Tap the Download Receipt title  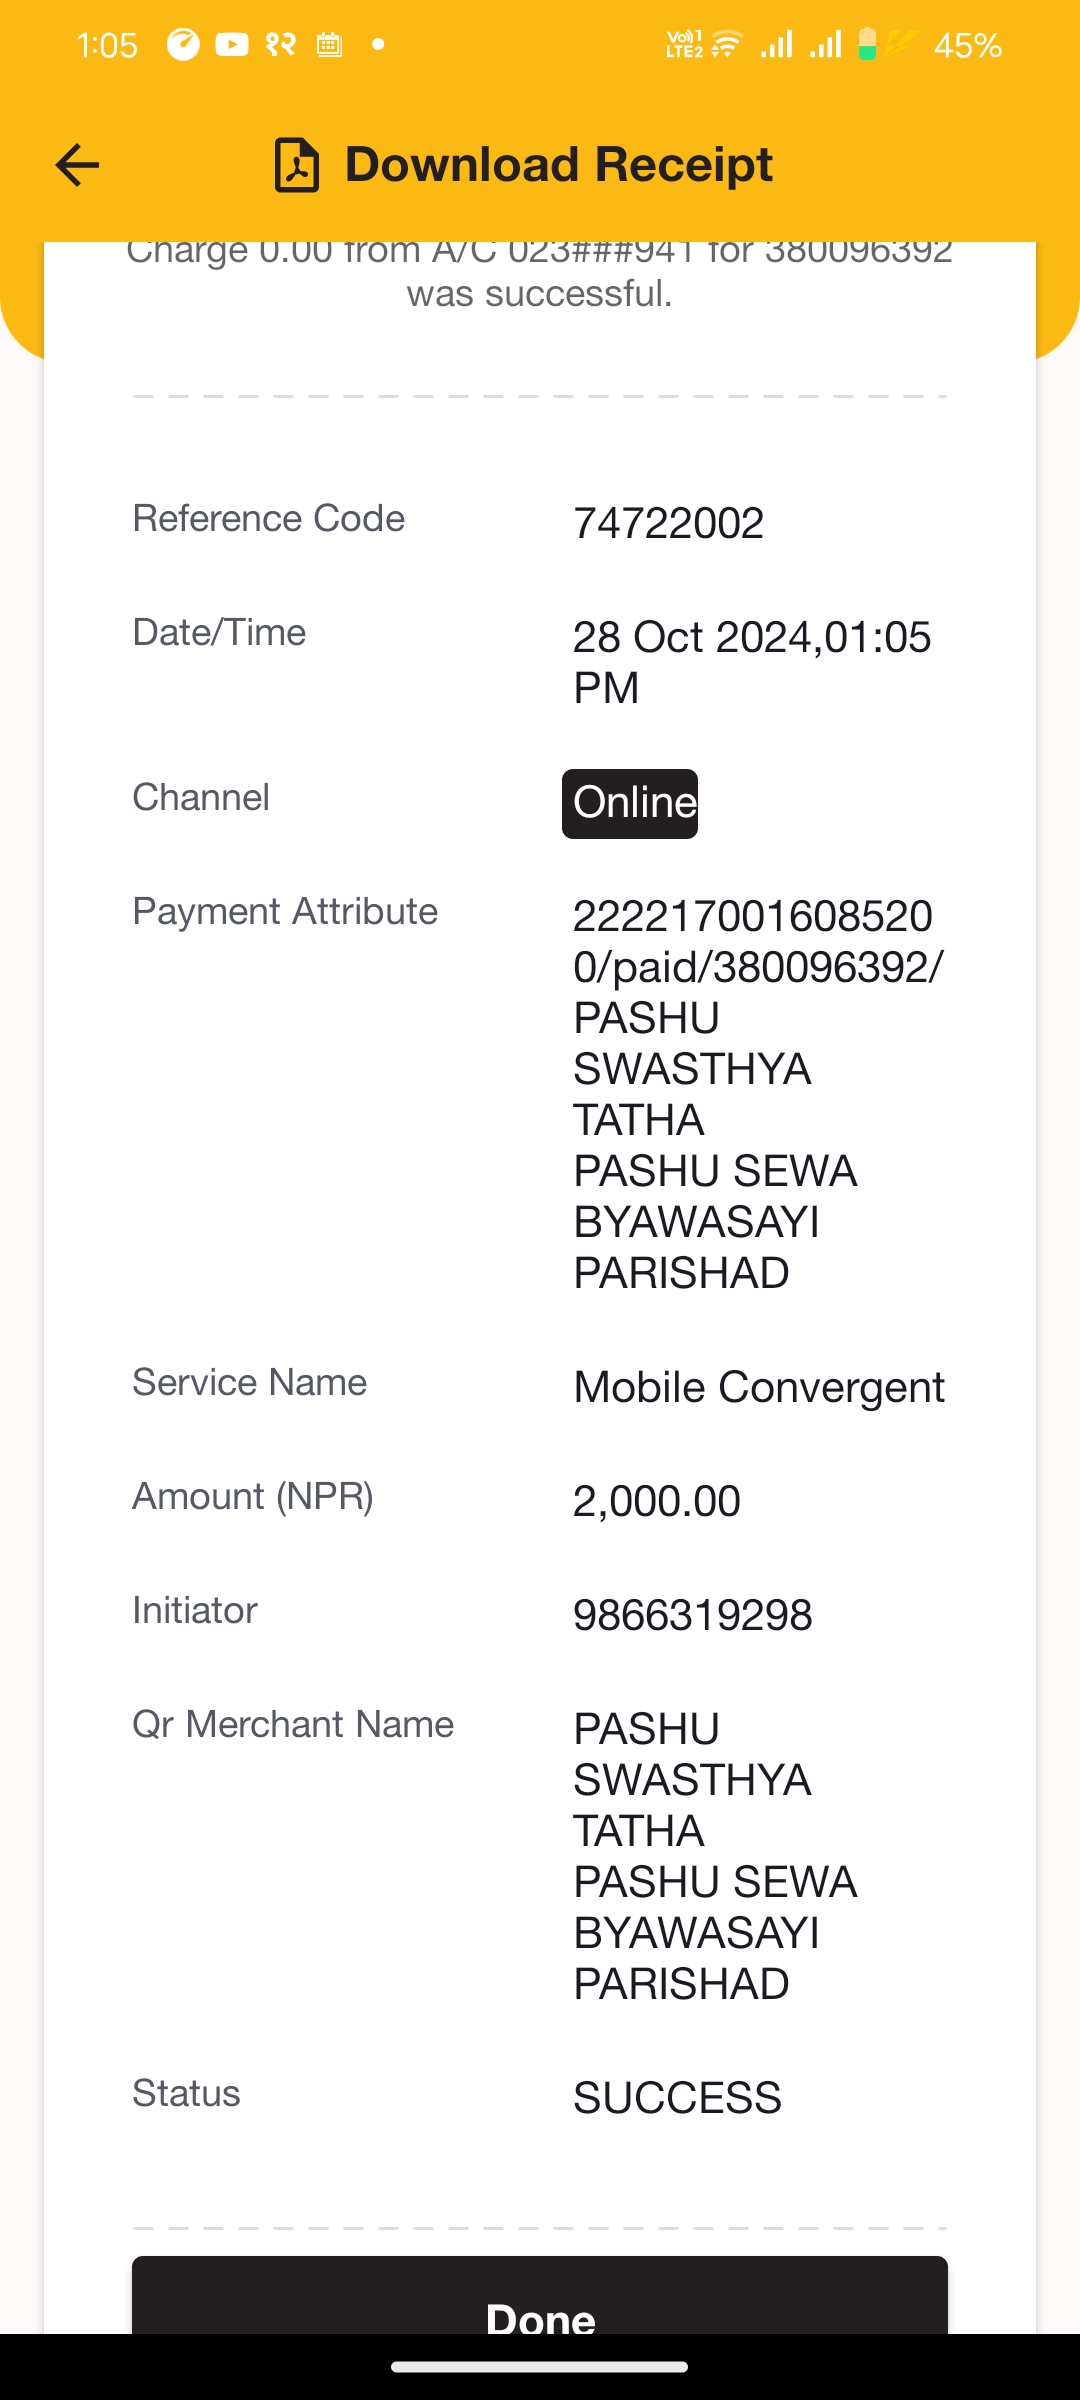pos(558,165)
